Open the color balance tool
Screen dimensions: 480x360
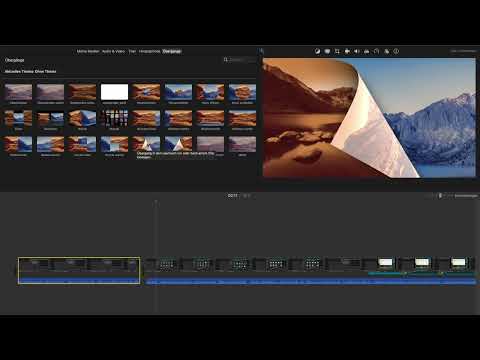(317, 51)
